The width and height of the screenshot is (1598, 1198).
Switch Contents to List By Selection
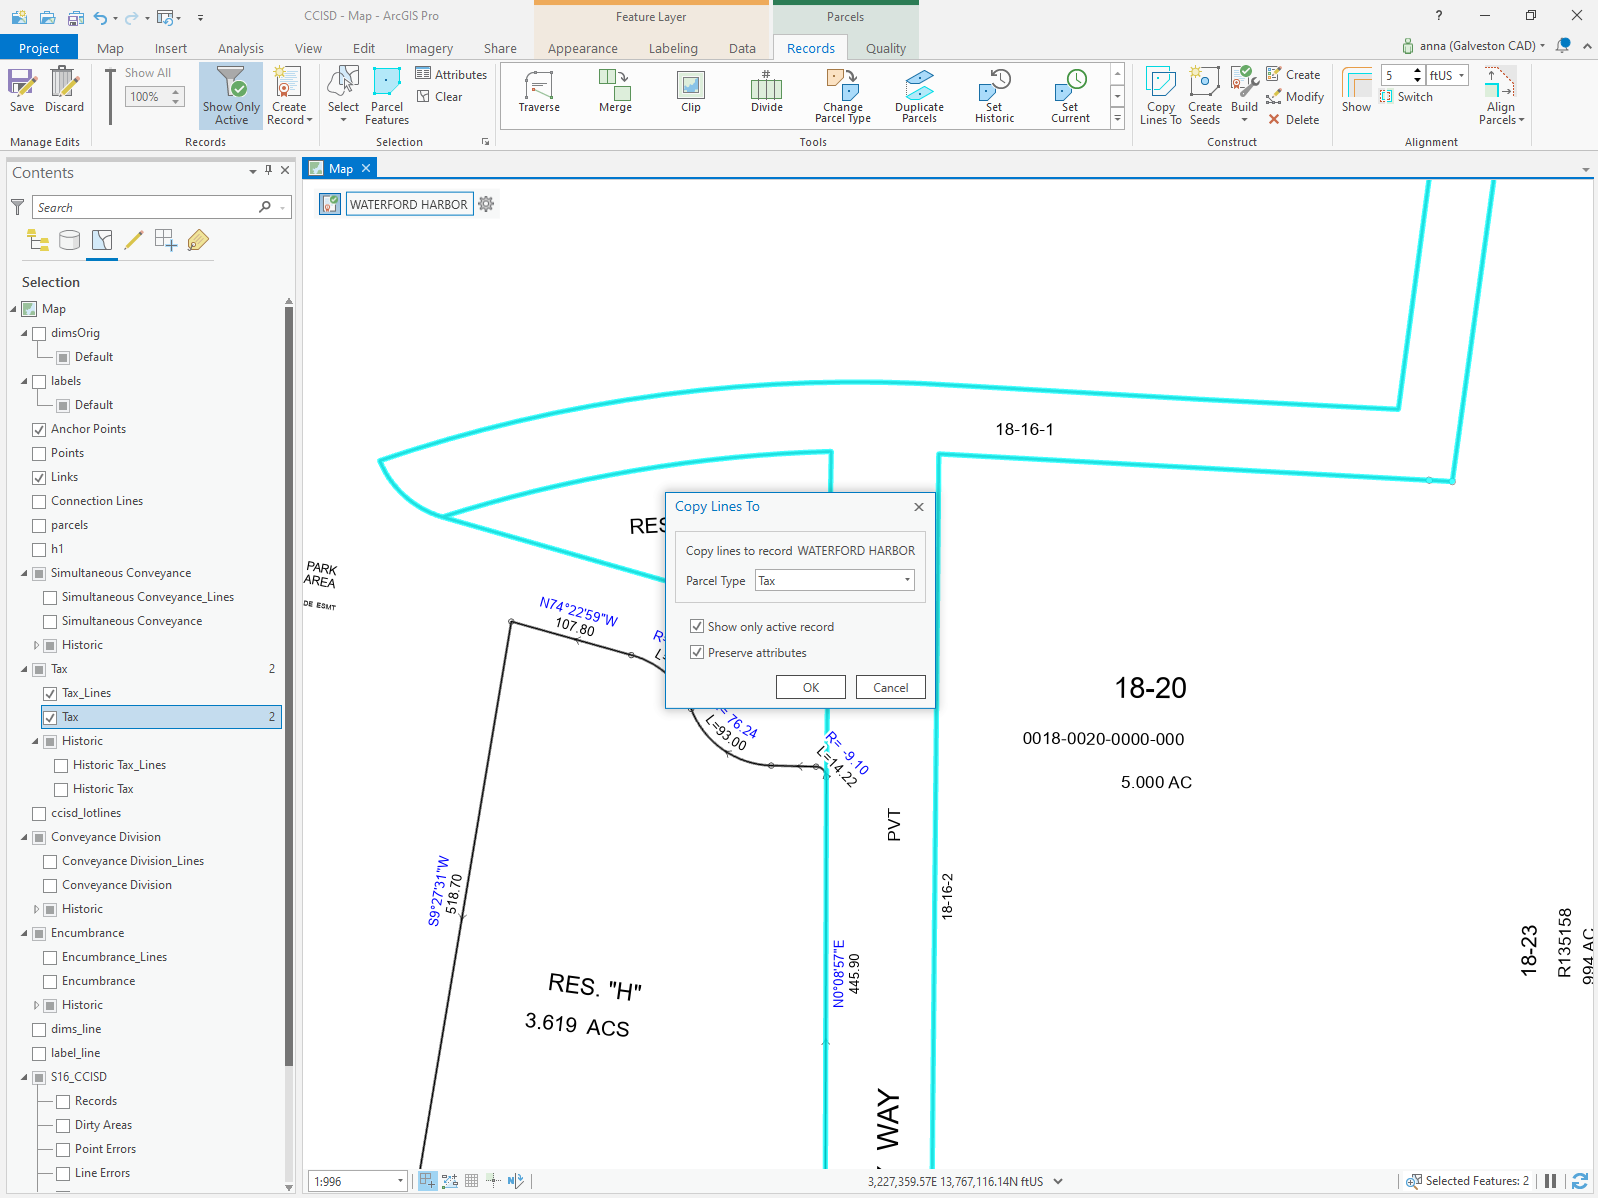[x=102, y=240]
